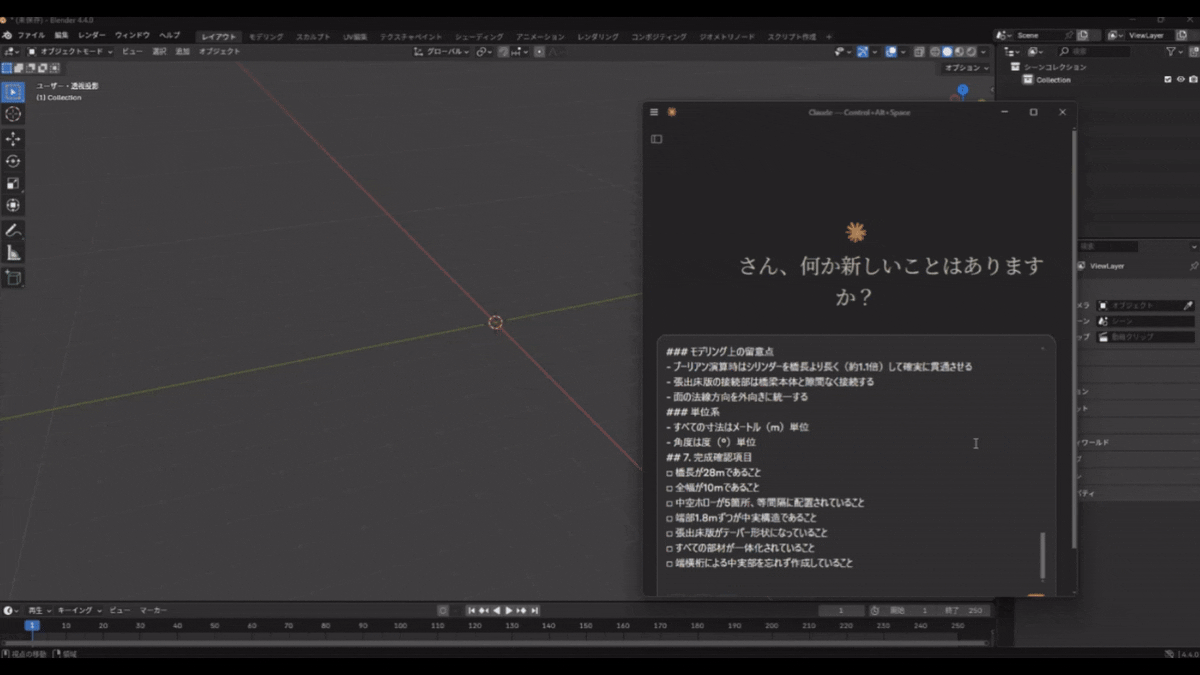Switch to the モデリング workspace tab
This screenshot has height=675, width=1200.
(266, 37)
